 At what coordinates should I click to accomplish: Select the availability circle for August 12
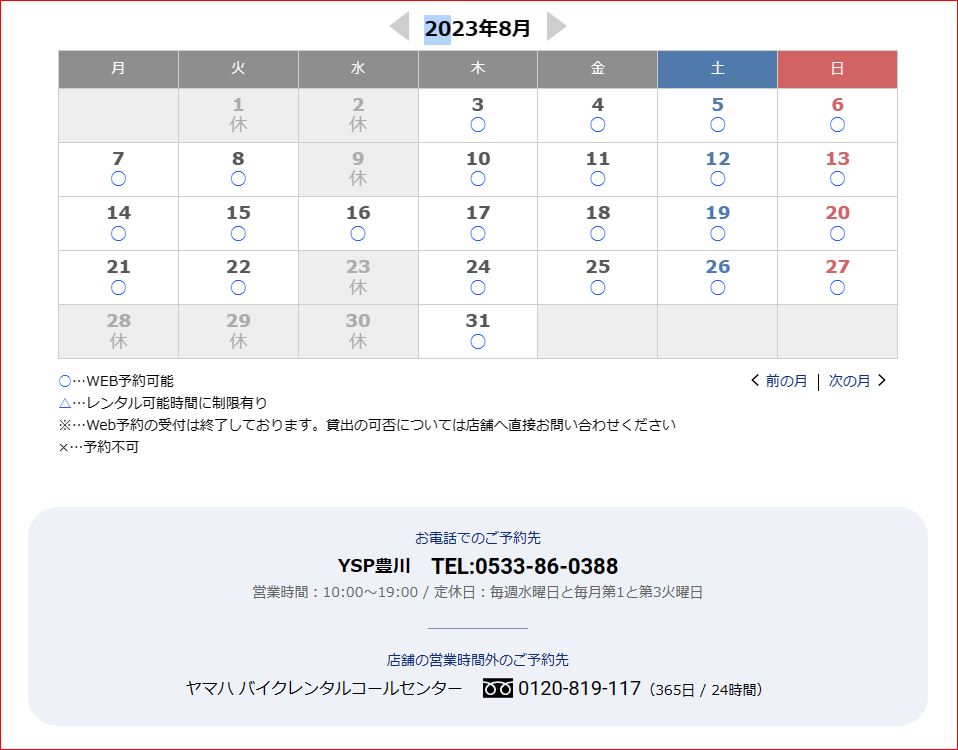click(717, 179)
